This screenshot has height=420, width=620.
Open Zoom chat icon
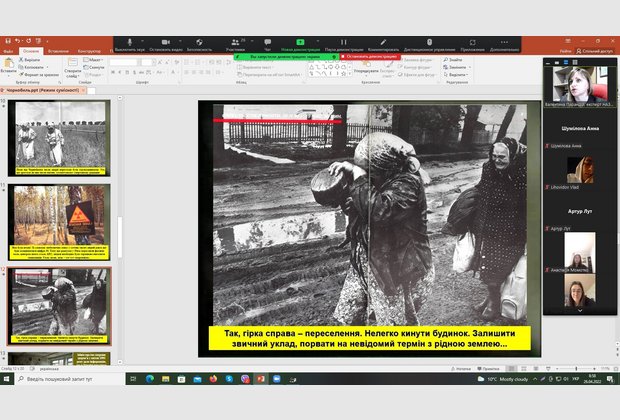click(267, 43)
